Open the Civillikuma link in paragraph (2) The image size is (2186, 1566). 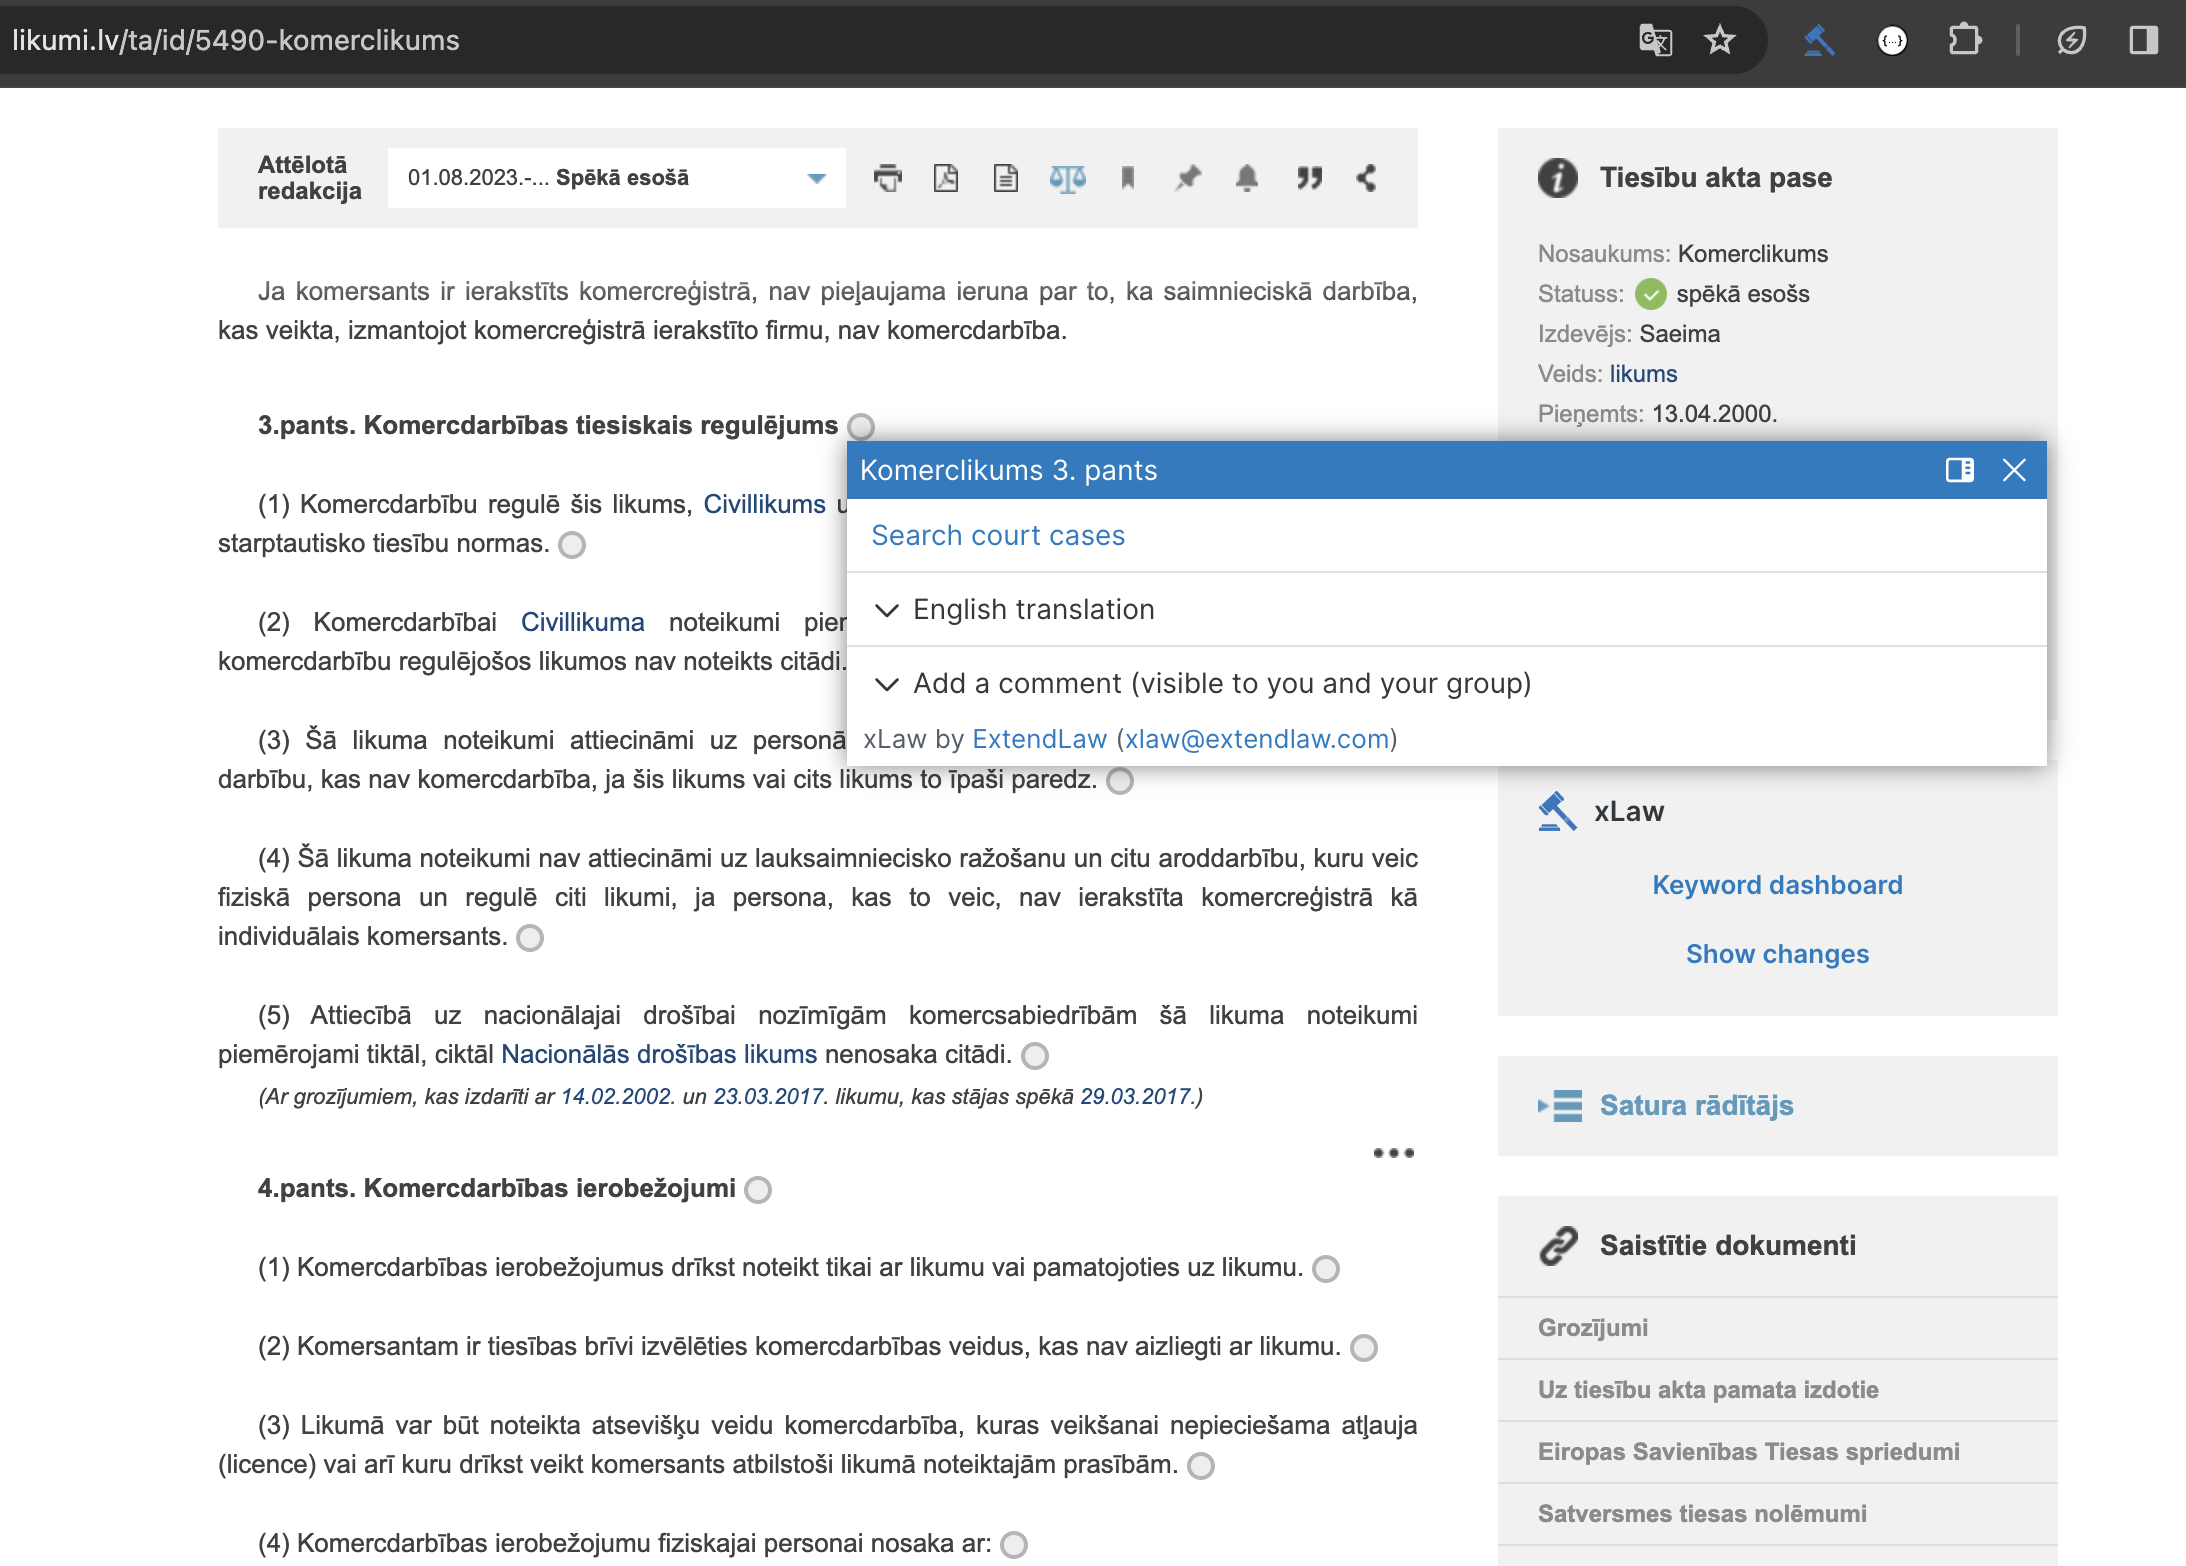point(582,622)
